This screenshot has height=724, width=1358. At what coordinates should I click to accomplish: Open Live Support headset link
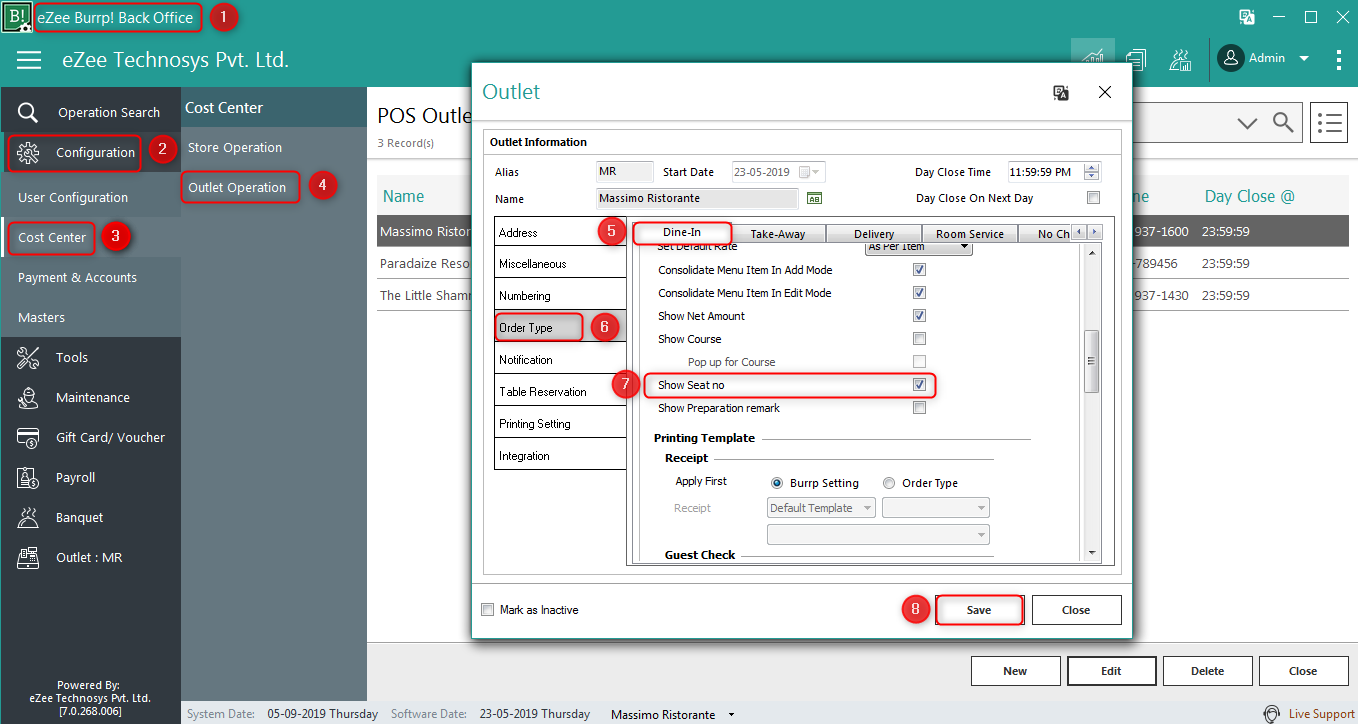pyautogui.click(x=1309, y=714)
